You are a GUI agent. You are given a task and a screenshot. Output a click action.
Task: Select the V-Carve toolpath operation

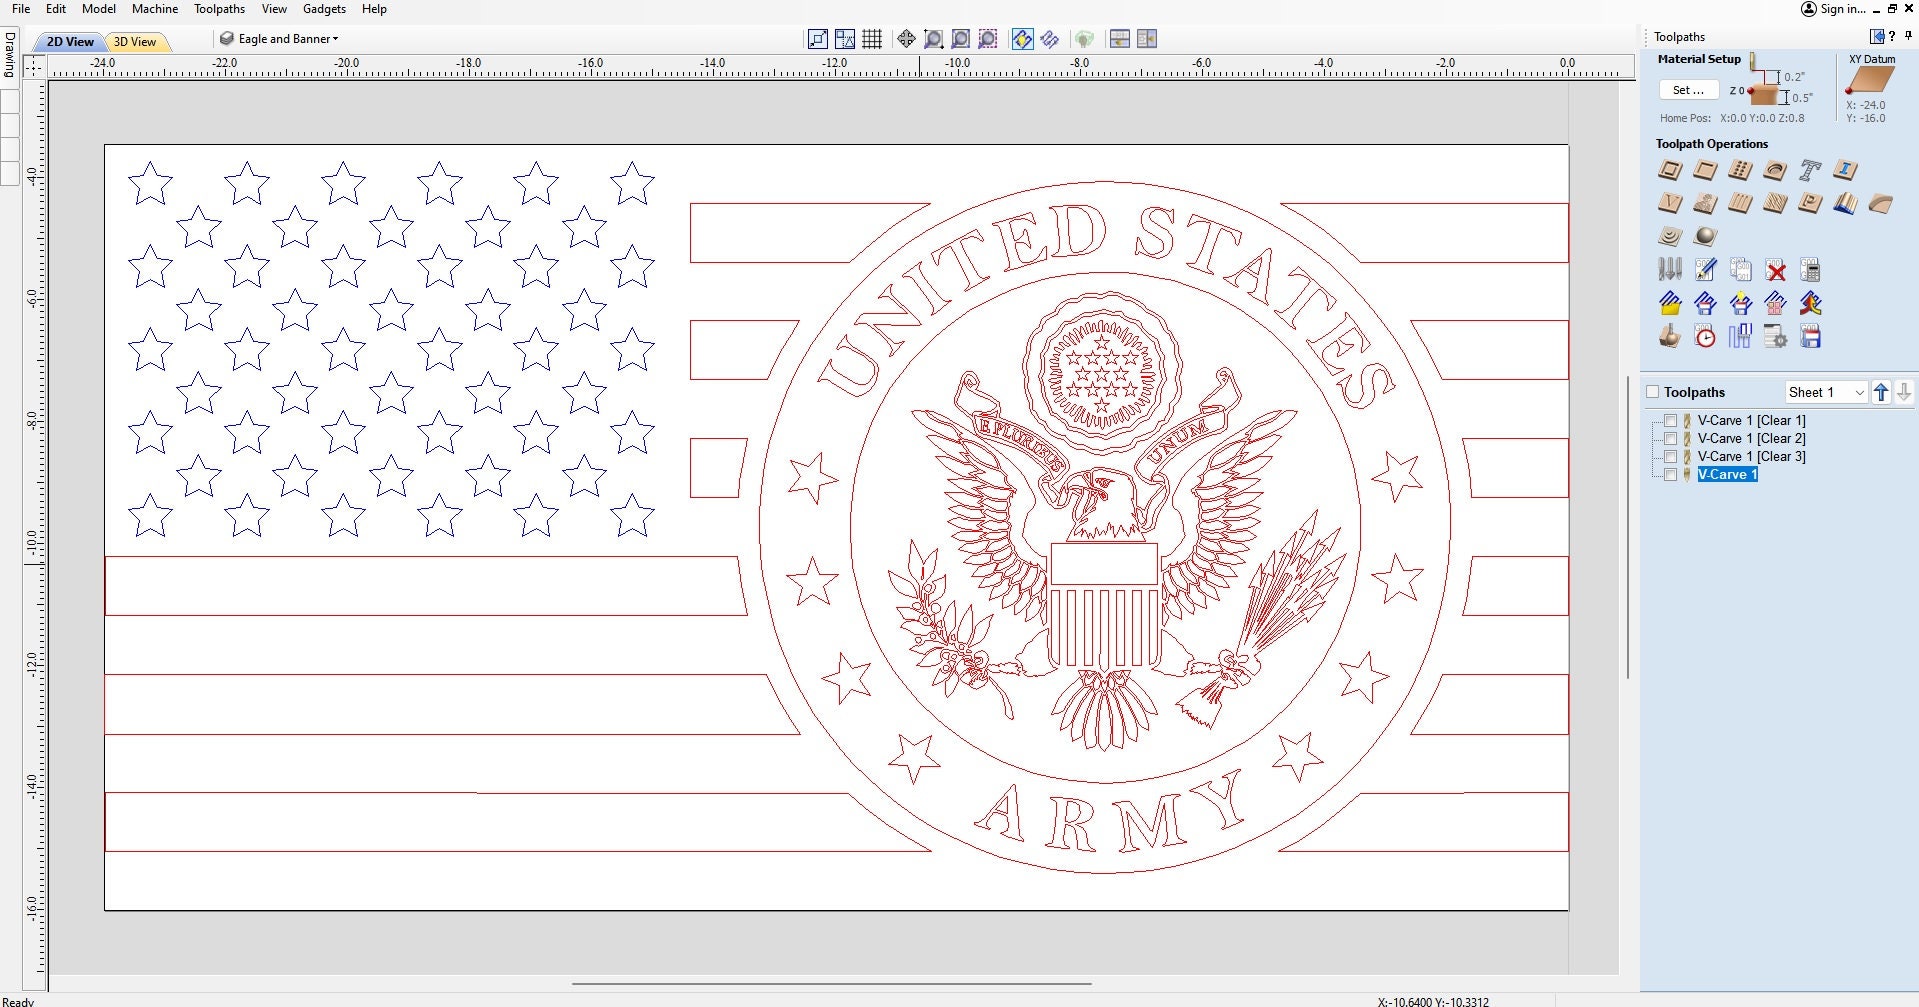1669,203
